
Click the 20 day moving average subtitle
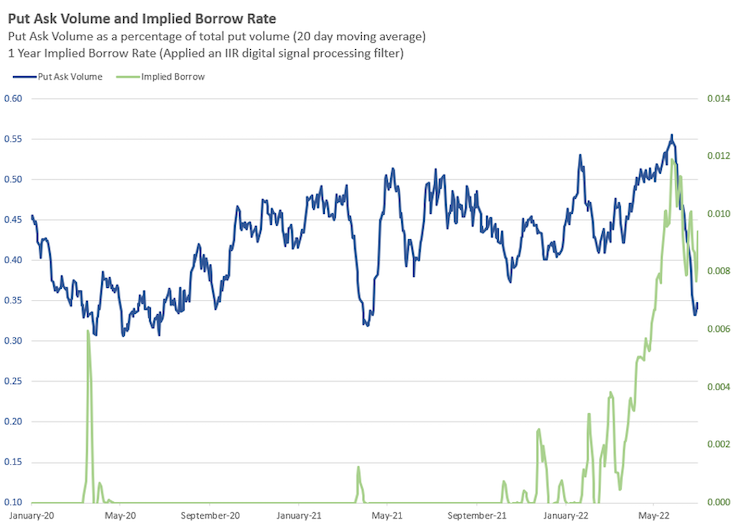[x=216, y=36]
